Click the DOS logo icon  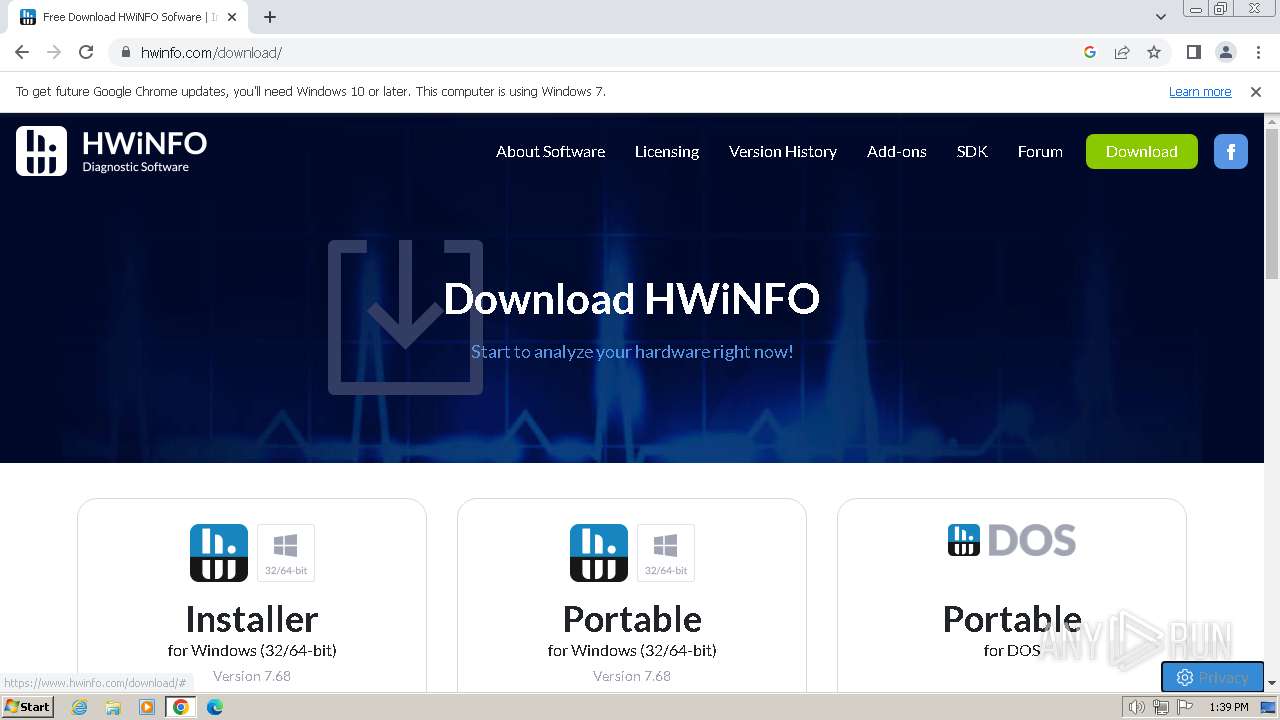[1012, 540]
